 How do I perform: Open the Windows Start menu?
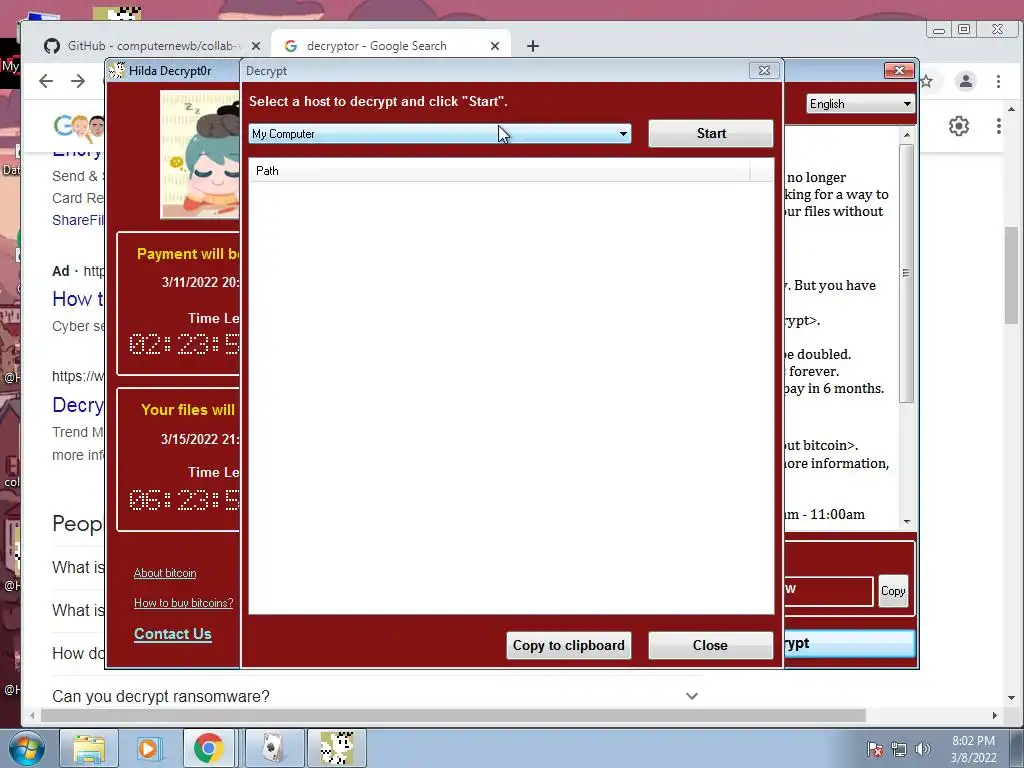tap(26, 748)
